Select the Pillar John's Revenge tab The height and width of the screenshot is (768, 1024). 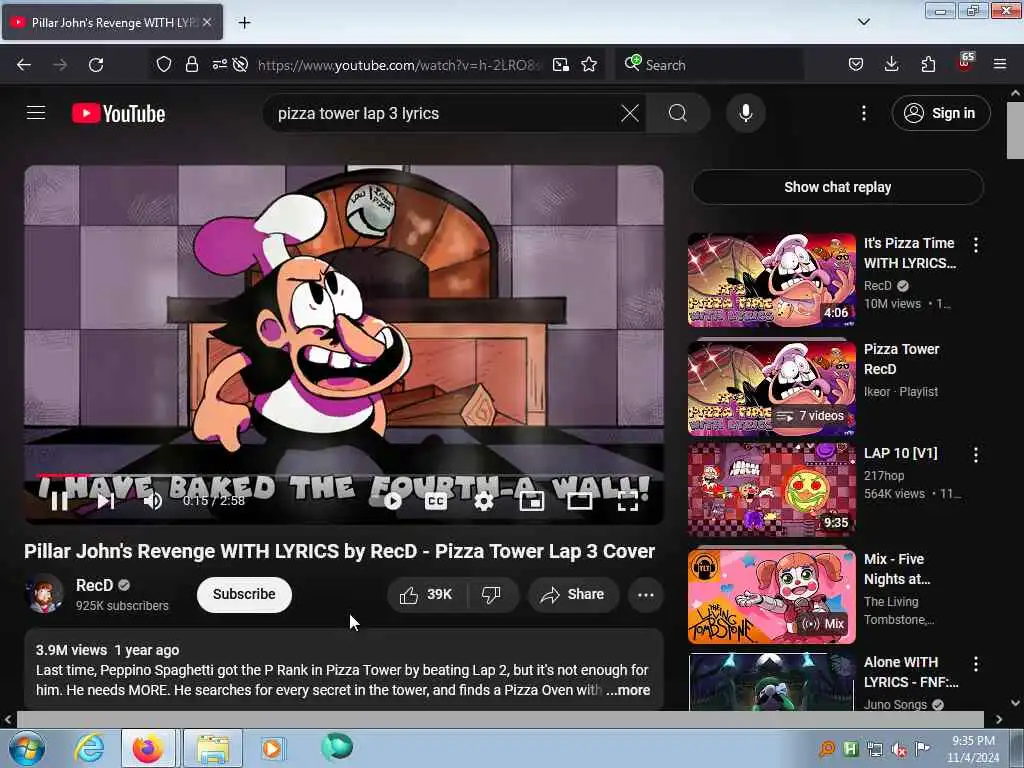pyautogui.click(x=112, y=22)
